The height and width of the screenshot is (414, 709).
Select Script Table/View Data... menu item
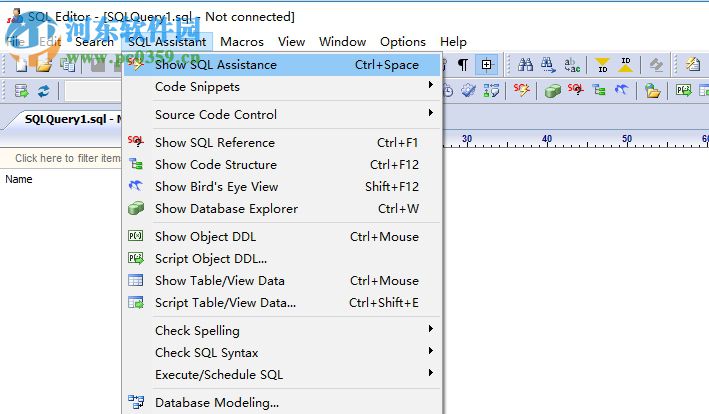tap(283, 302)
